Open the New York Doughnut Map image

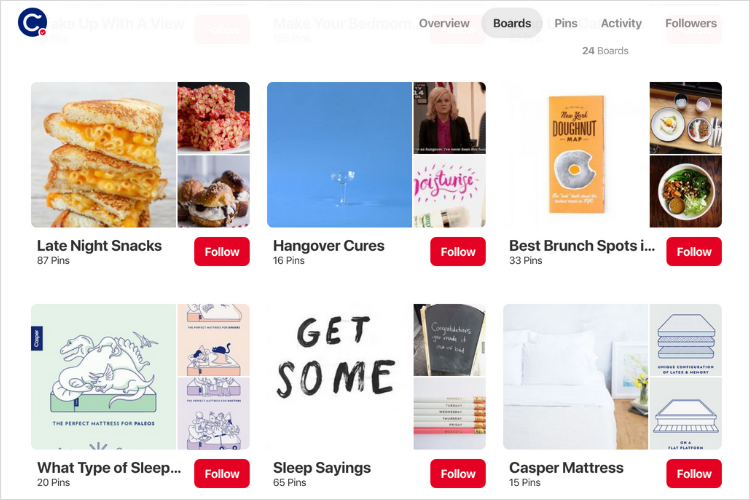[575, 155]
